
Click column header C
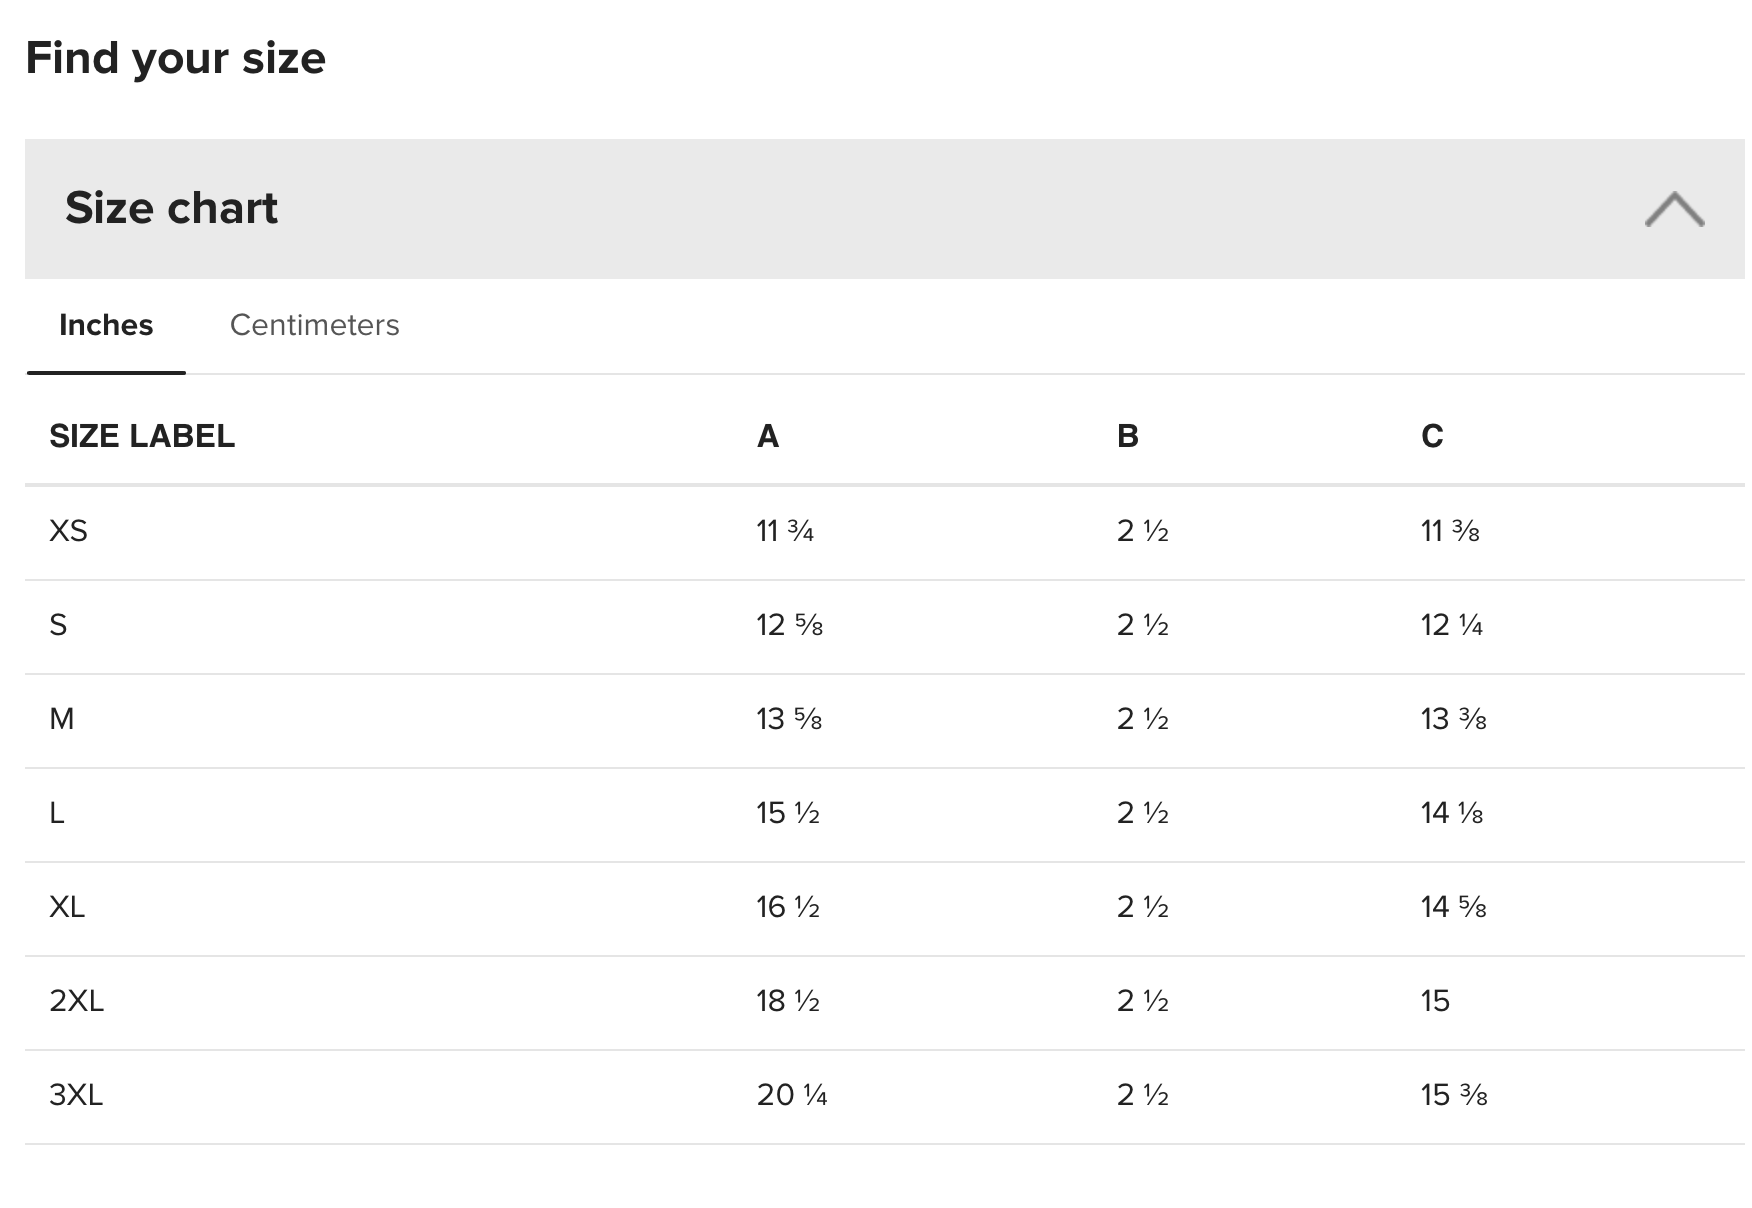click(x=1432, y=436)
